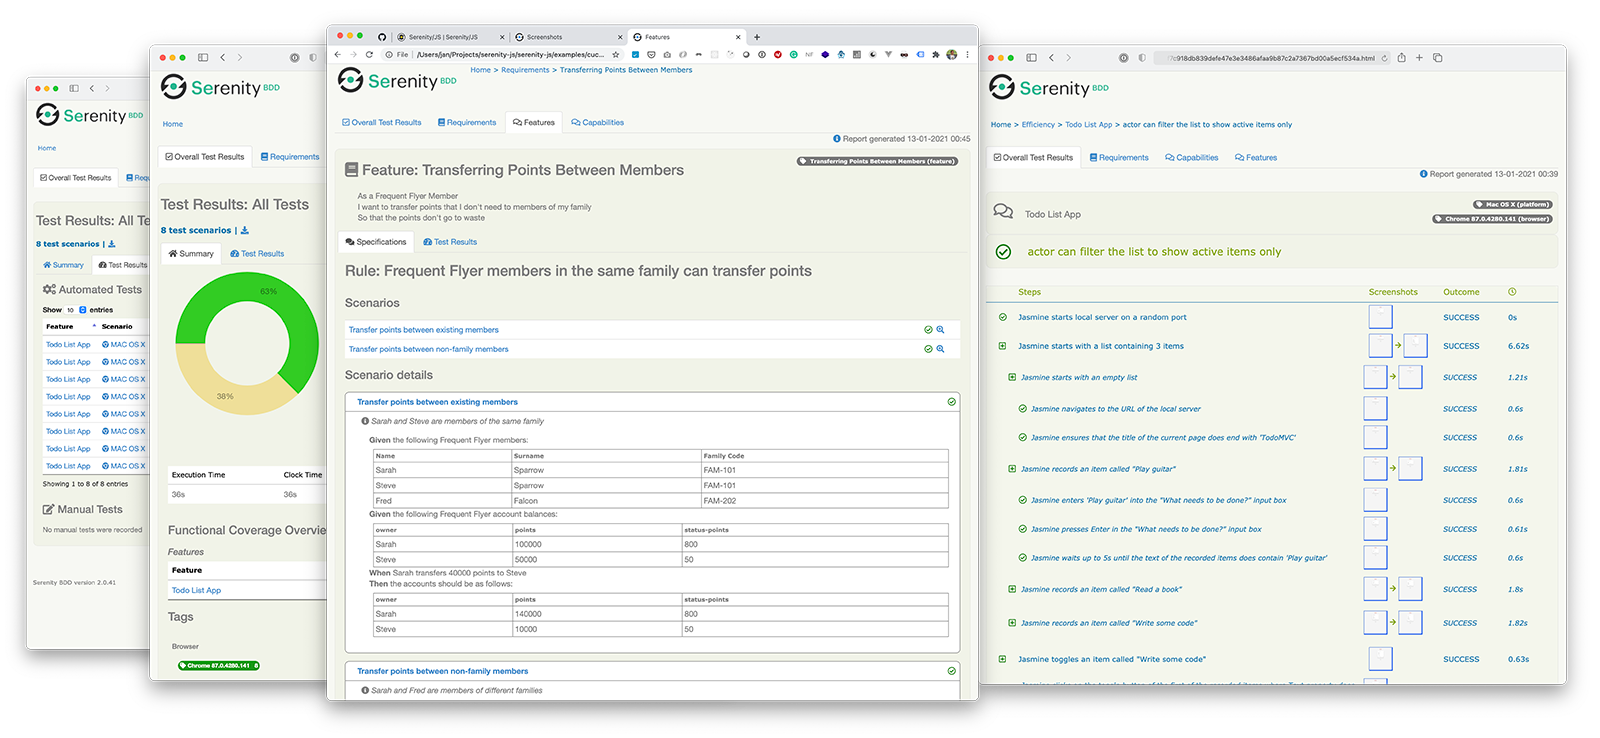This screenshot has height=738, width=1600.
Task: Follow 'Transfer points between existing members' scenario link
Action: (424, 330)
